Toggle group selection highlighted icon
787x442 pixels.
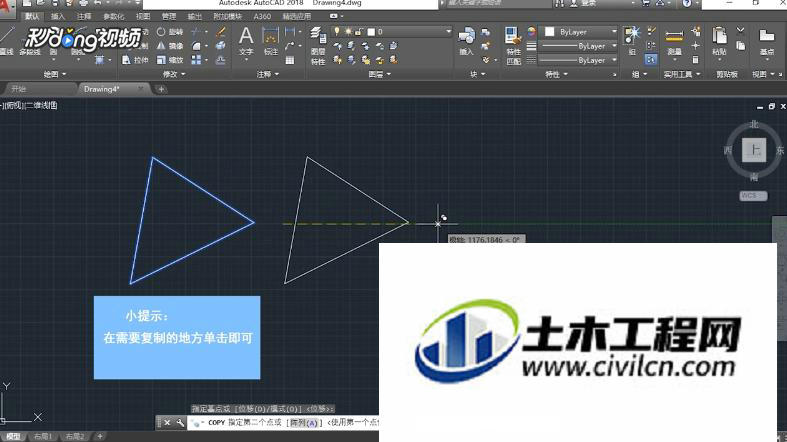coord(650,60)
